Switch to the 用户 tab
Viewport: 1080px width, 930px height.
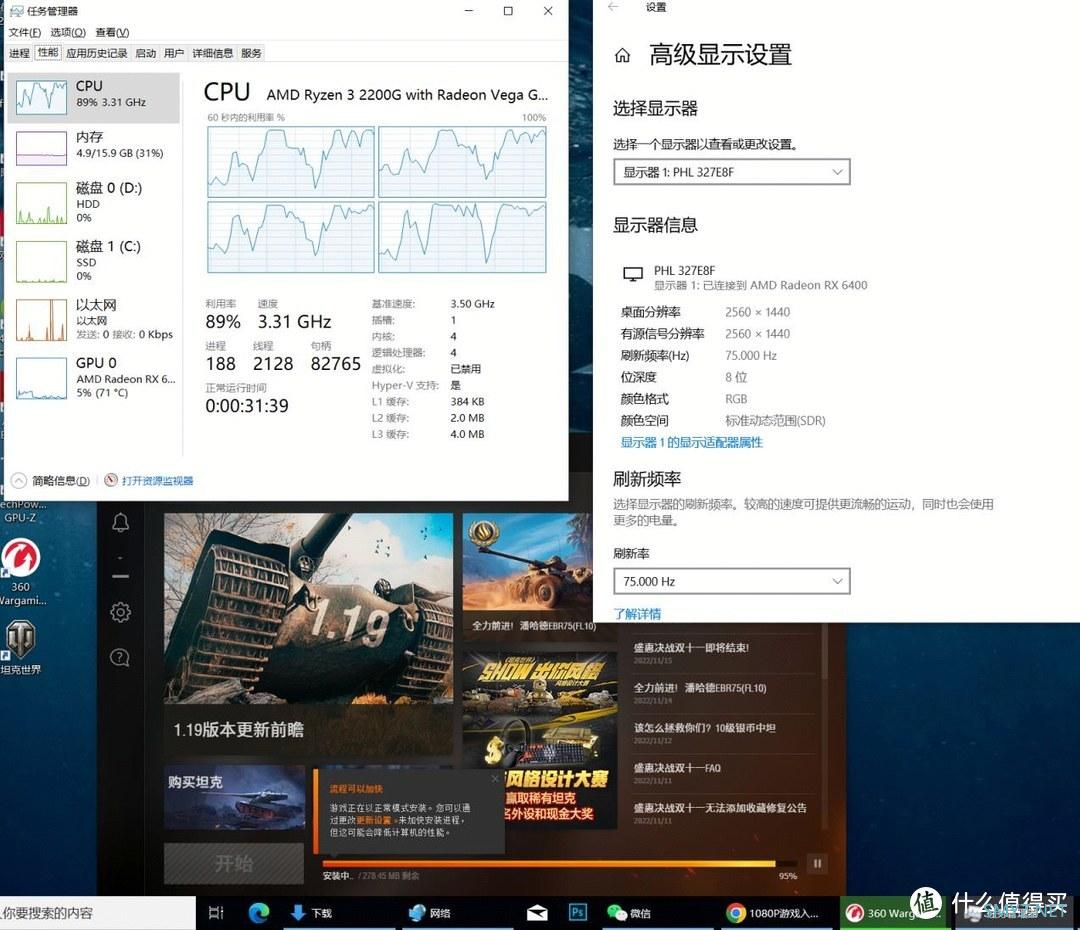coord(174,53)
